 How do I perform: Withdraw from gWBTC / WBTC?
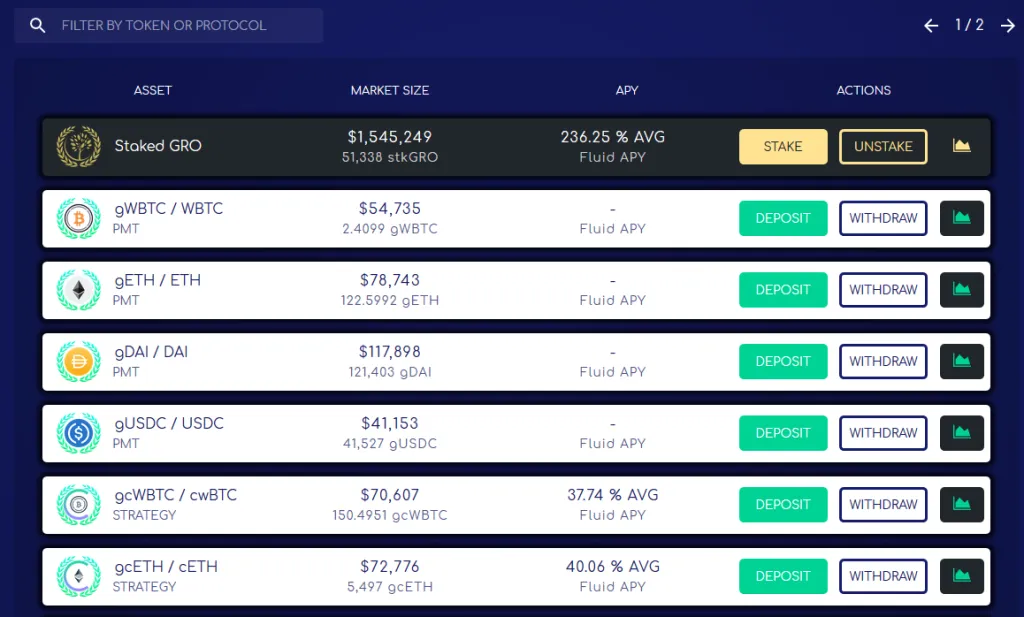tap(883, 218)
